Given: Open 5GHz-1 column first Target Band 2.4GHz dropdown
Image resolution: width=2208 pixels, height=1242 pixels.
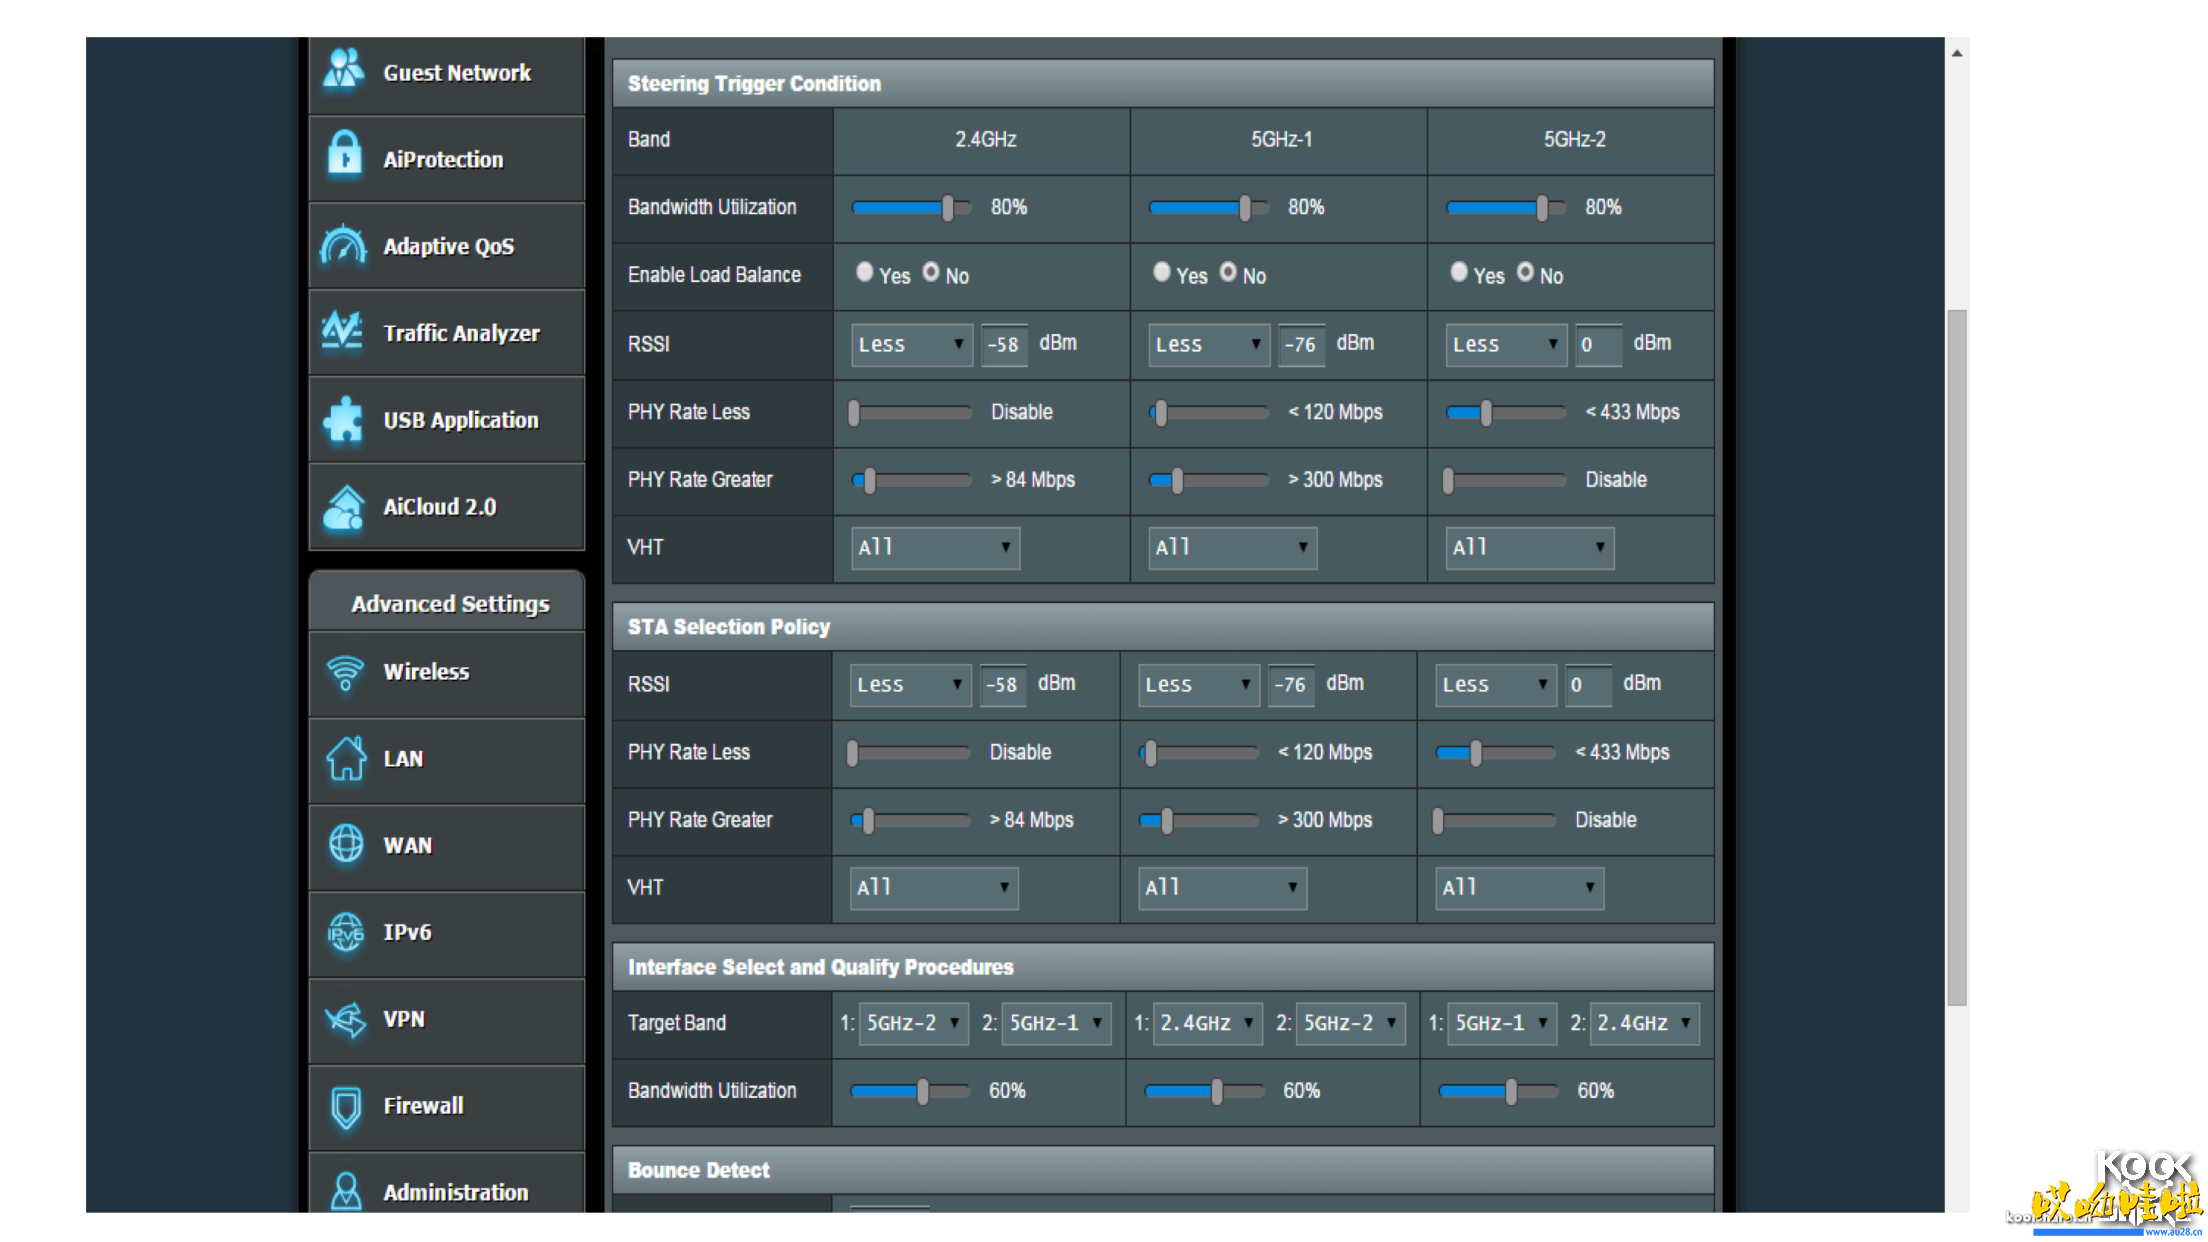Looking at the screenshot, I should click(1208, 1023).
